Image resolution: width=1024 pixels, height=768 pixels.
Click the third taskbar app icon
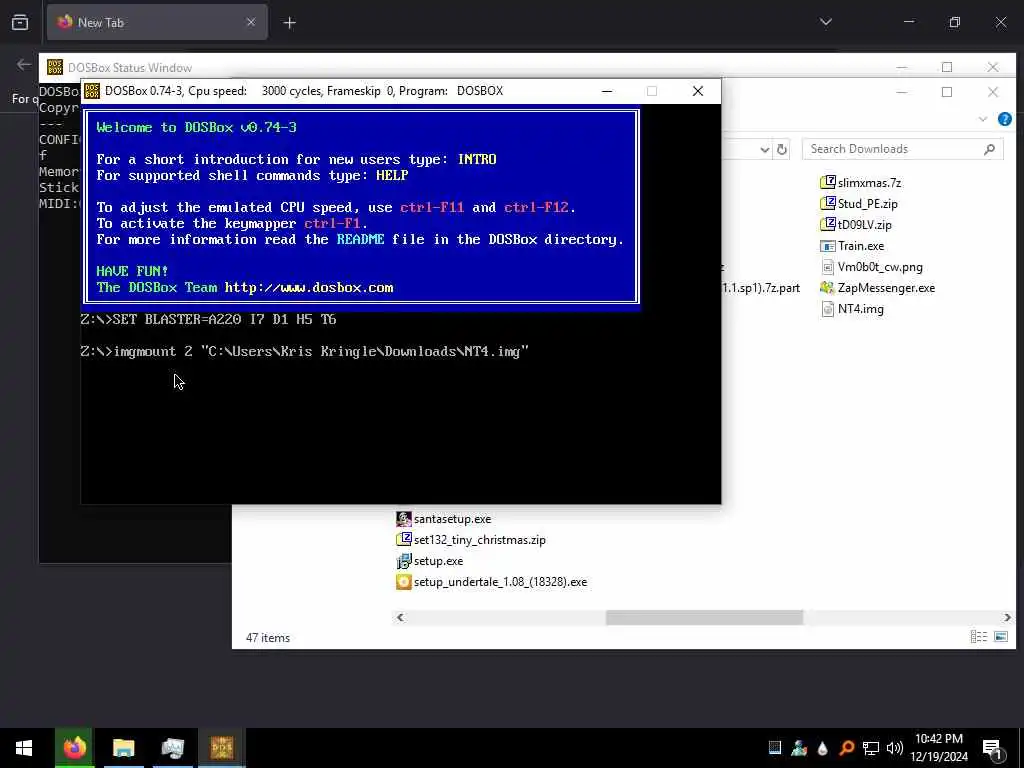tap(172, 748)
